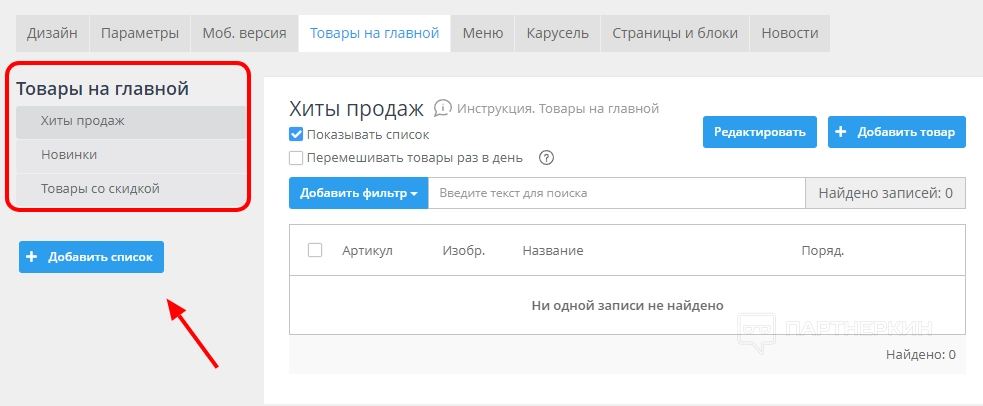Screen dimensions: 983x406
Task: Click plus icon on Добавить товар button
Action: click(841, 132)
